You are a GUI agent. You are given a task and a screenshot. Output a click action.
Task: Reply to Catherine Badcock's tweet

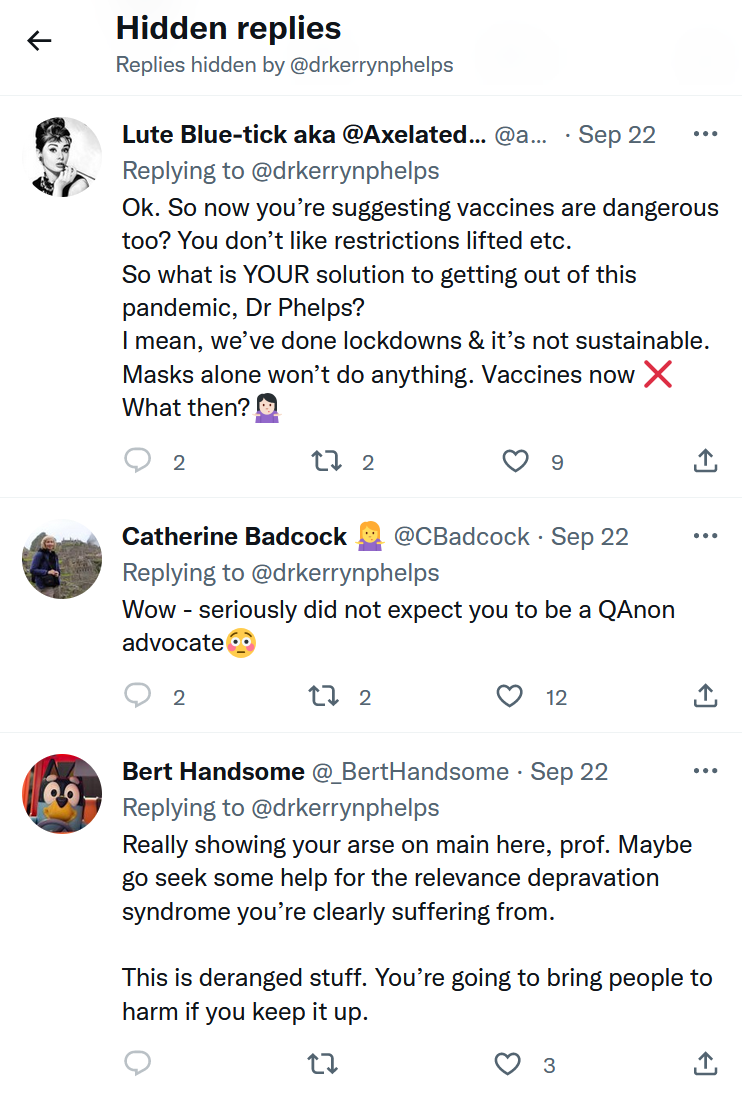tap(138, 696)
